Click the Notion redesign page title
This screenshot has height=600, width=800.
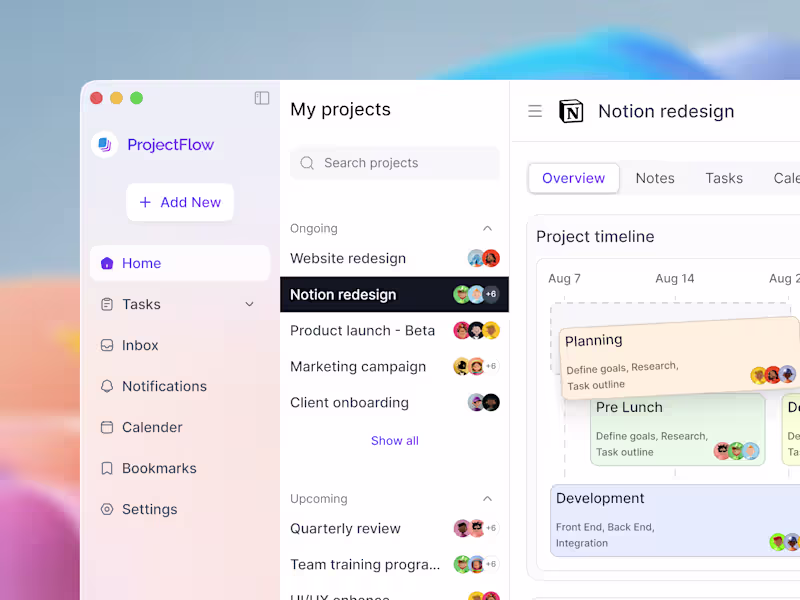click(x=666, y=111)
